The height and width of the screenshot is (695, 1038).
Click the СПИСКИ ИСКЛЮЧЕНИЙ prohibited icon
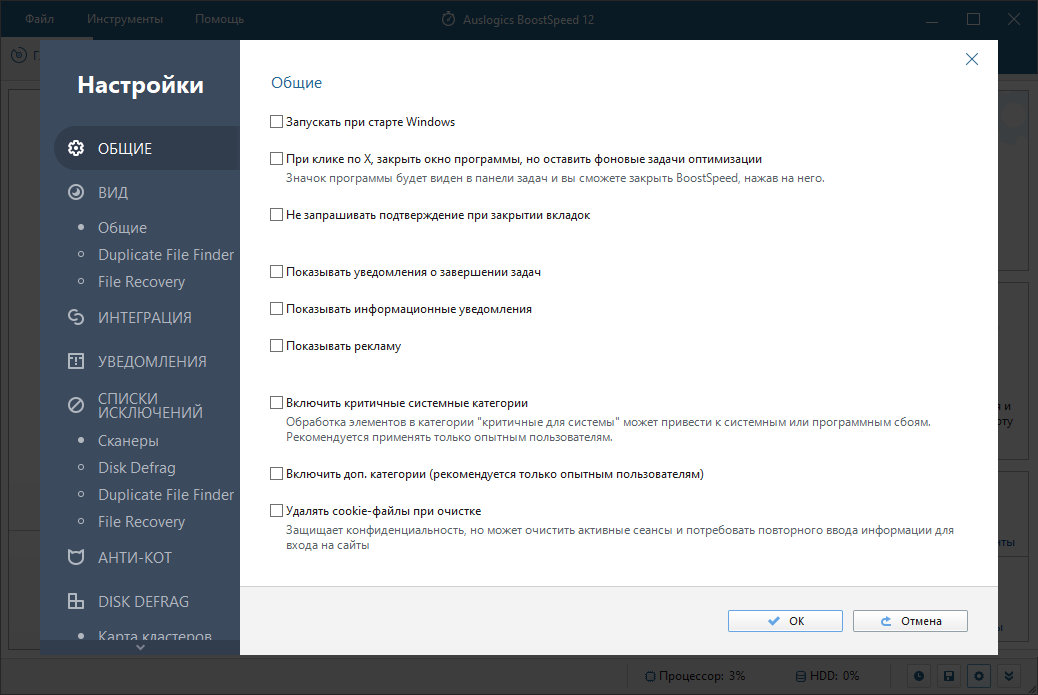coord(76,405)
